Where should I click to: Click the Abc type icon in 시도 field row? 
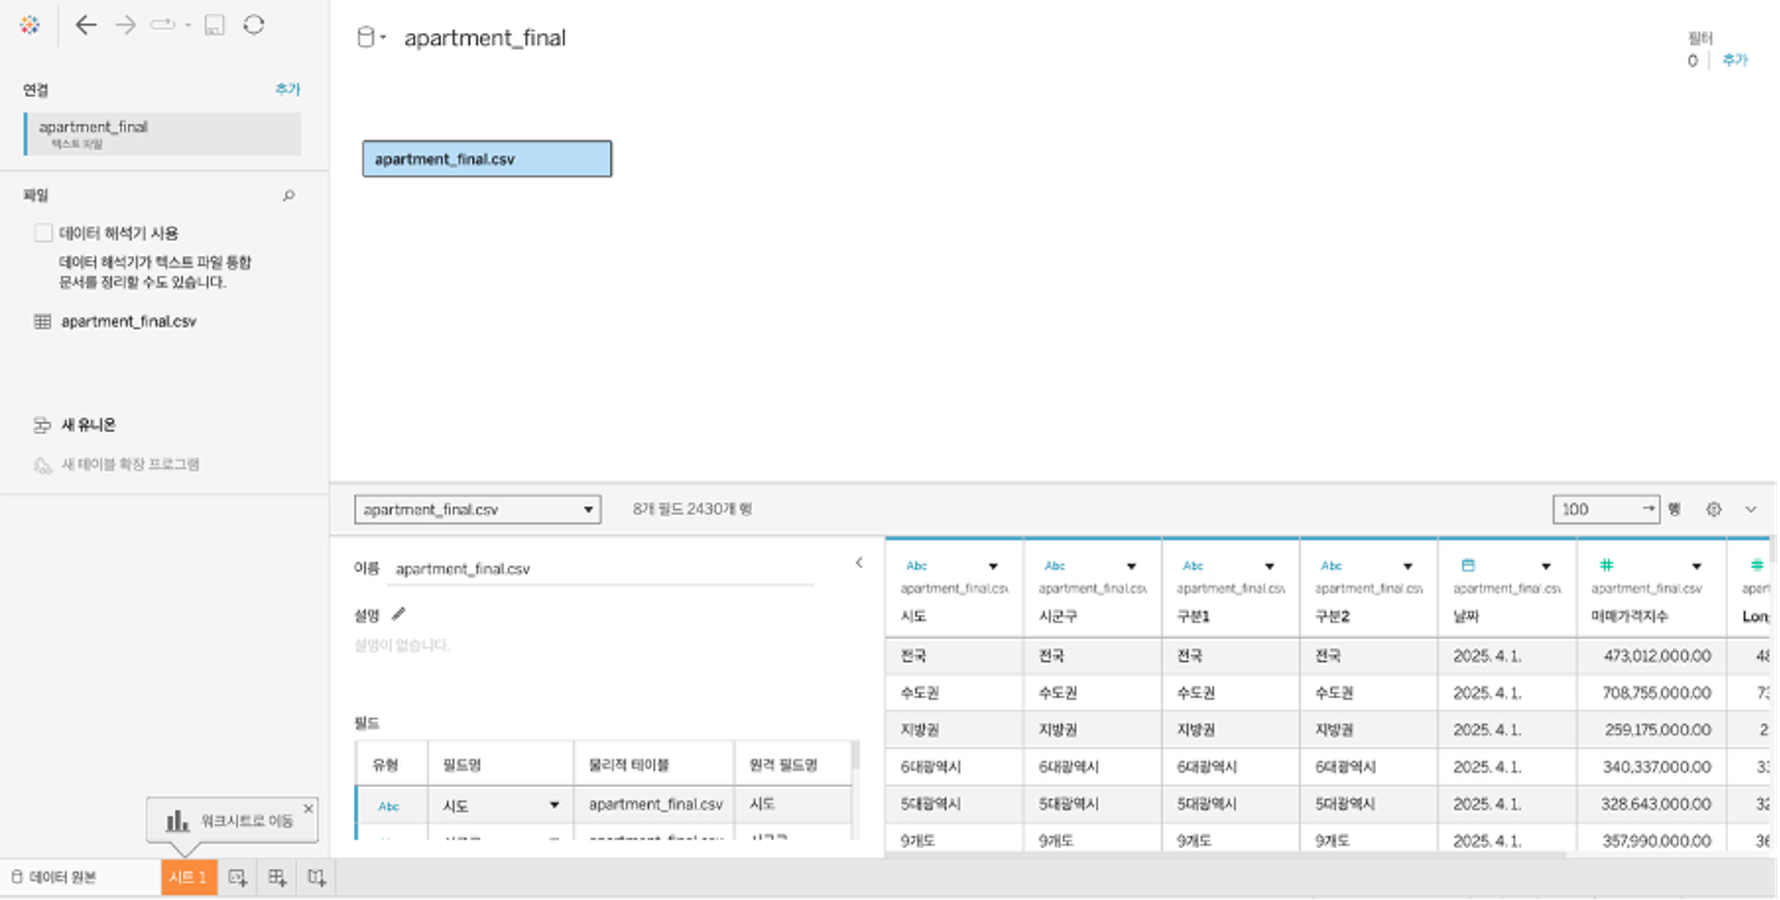[x=389, y=806]
